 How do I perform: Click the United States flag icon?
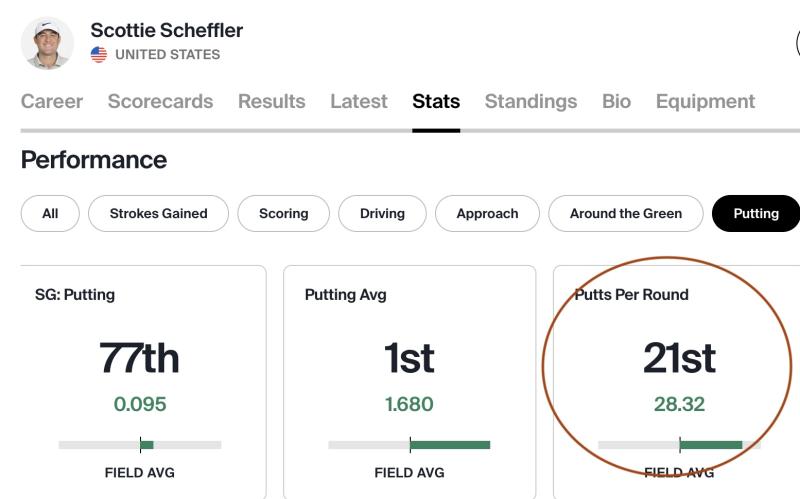(x=99, y=55)
